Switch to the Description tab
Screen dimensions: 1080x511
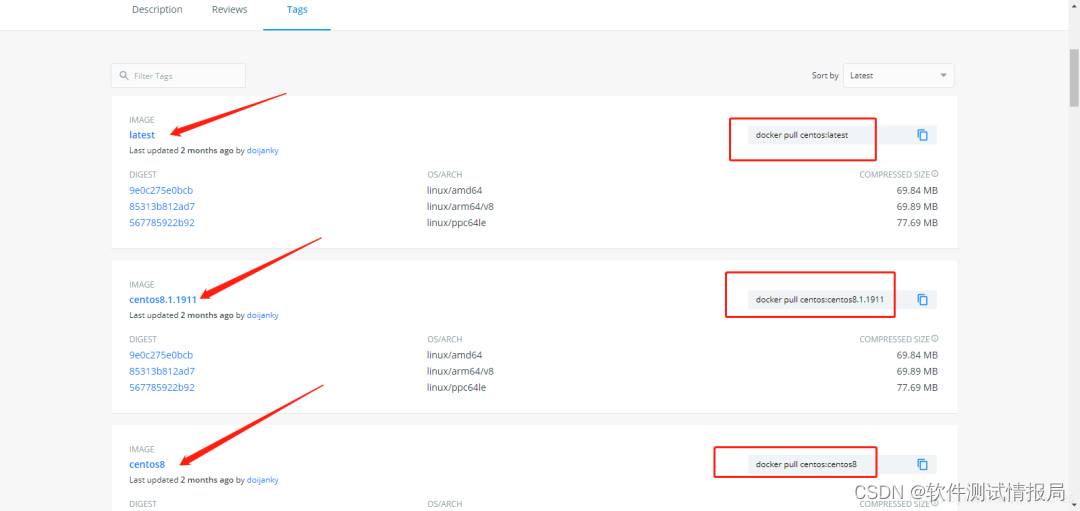[x=157, y=10]
